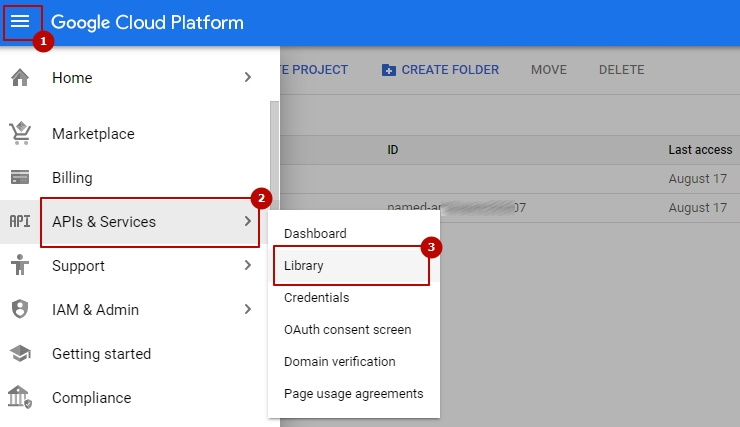Click the partially hidden Create Project button
Viewport: 740px width, 427px height.
click(x=314, y=70)
